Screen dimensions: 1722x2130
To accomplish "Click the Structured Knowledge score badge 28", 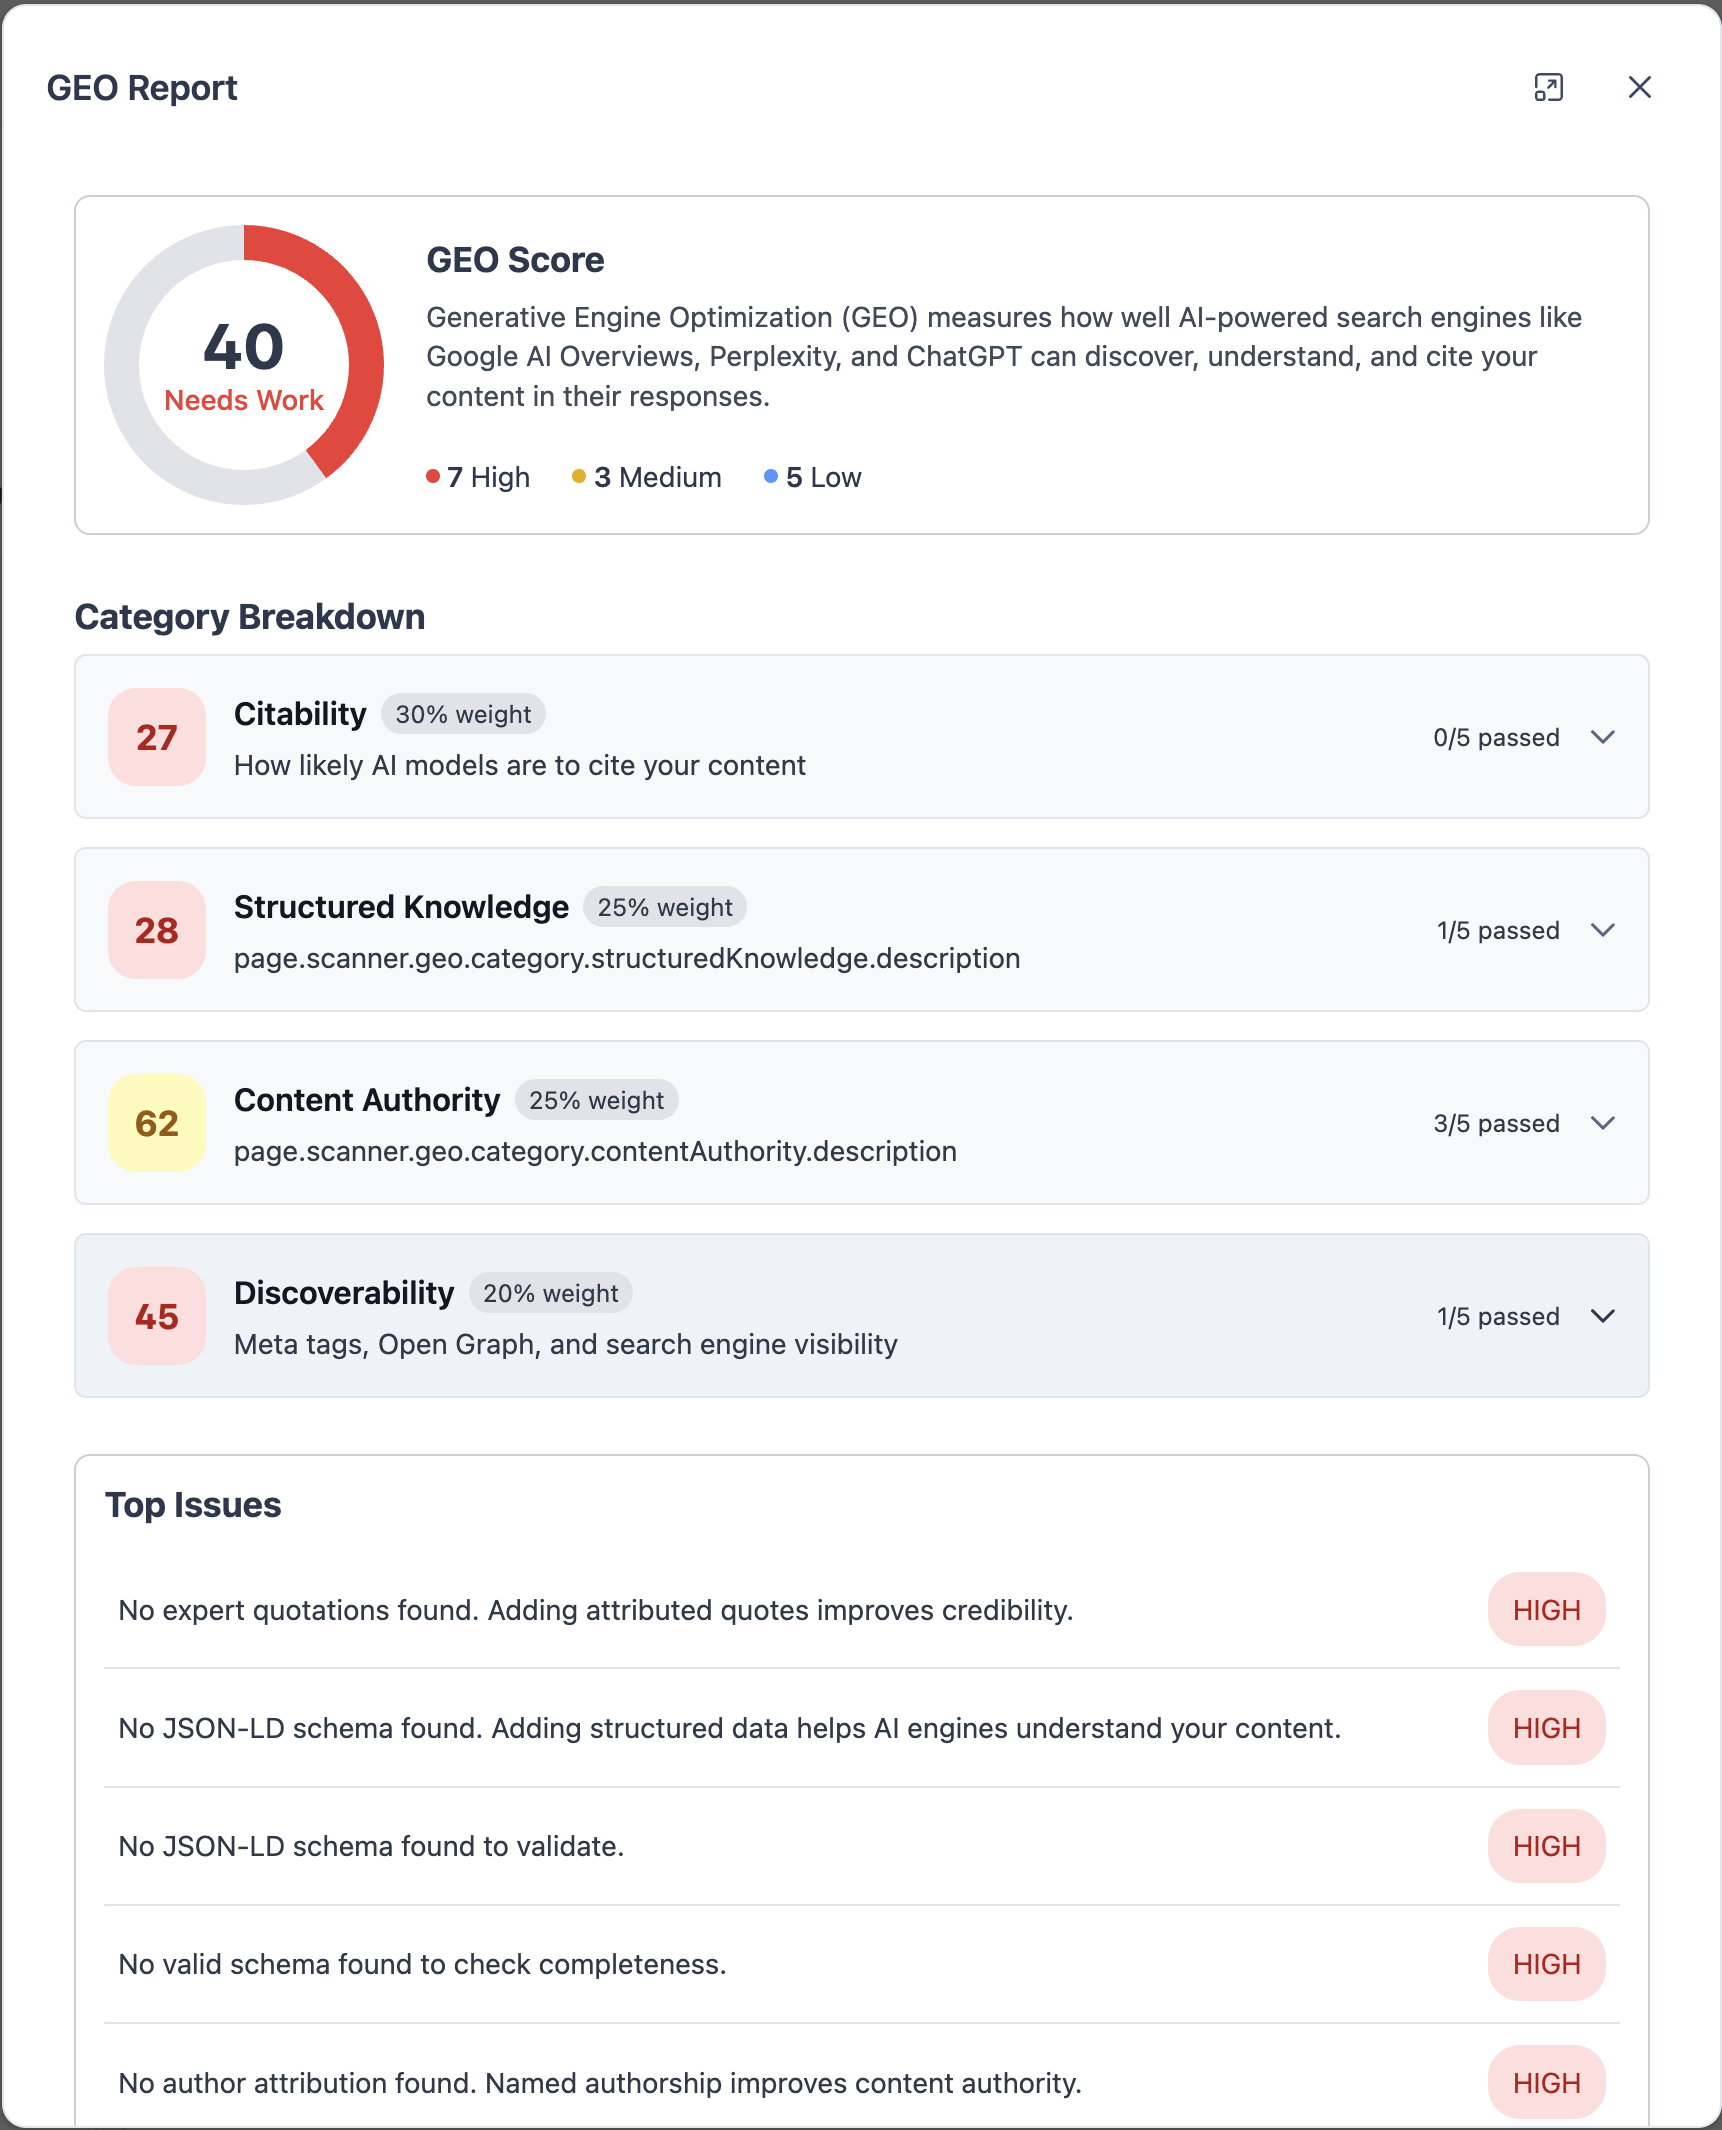I will (157, 930).
